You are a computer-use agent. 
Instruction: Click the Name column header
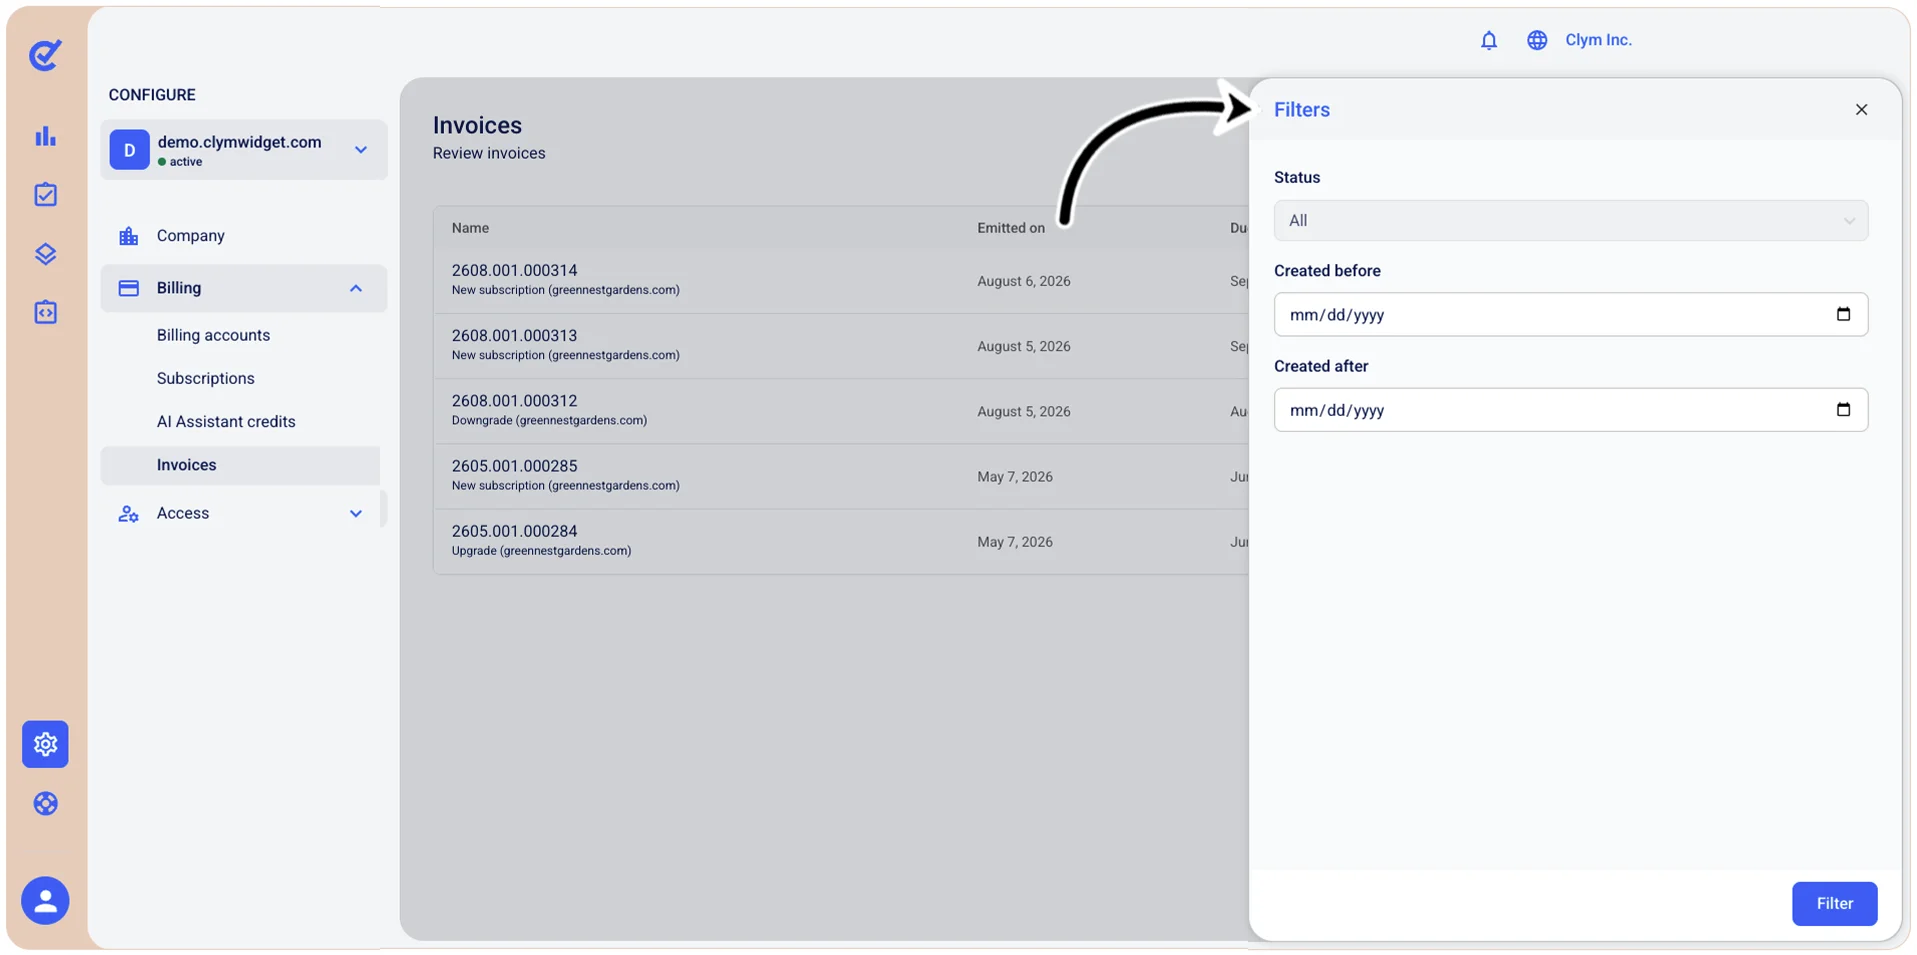point(470,228)
